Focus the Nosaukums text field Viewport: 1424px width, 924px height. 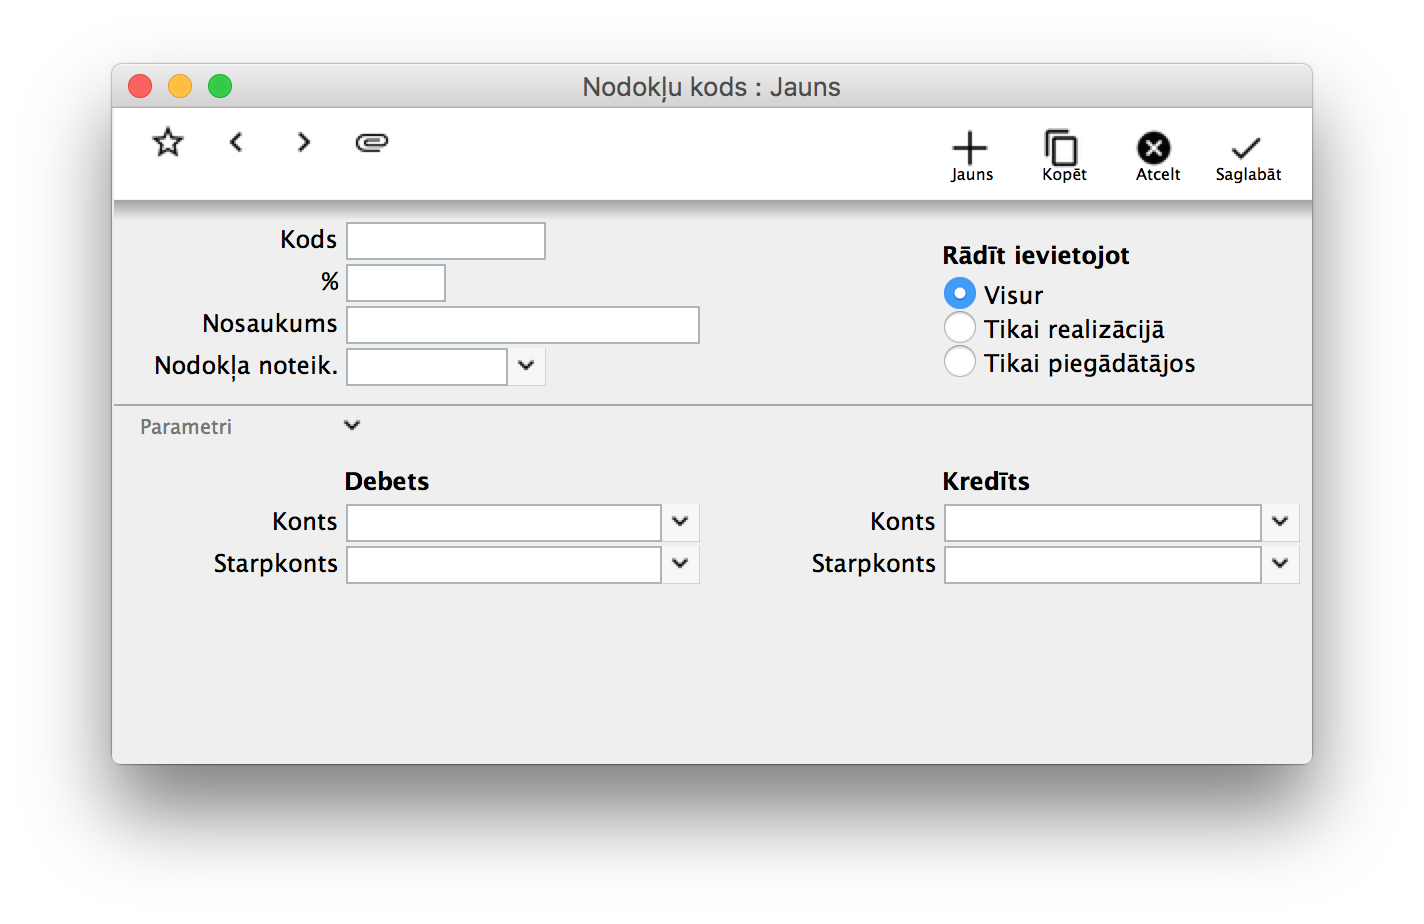tap(522, 325)
